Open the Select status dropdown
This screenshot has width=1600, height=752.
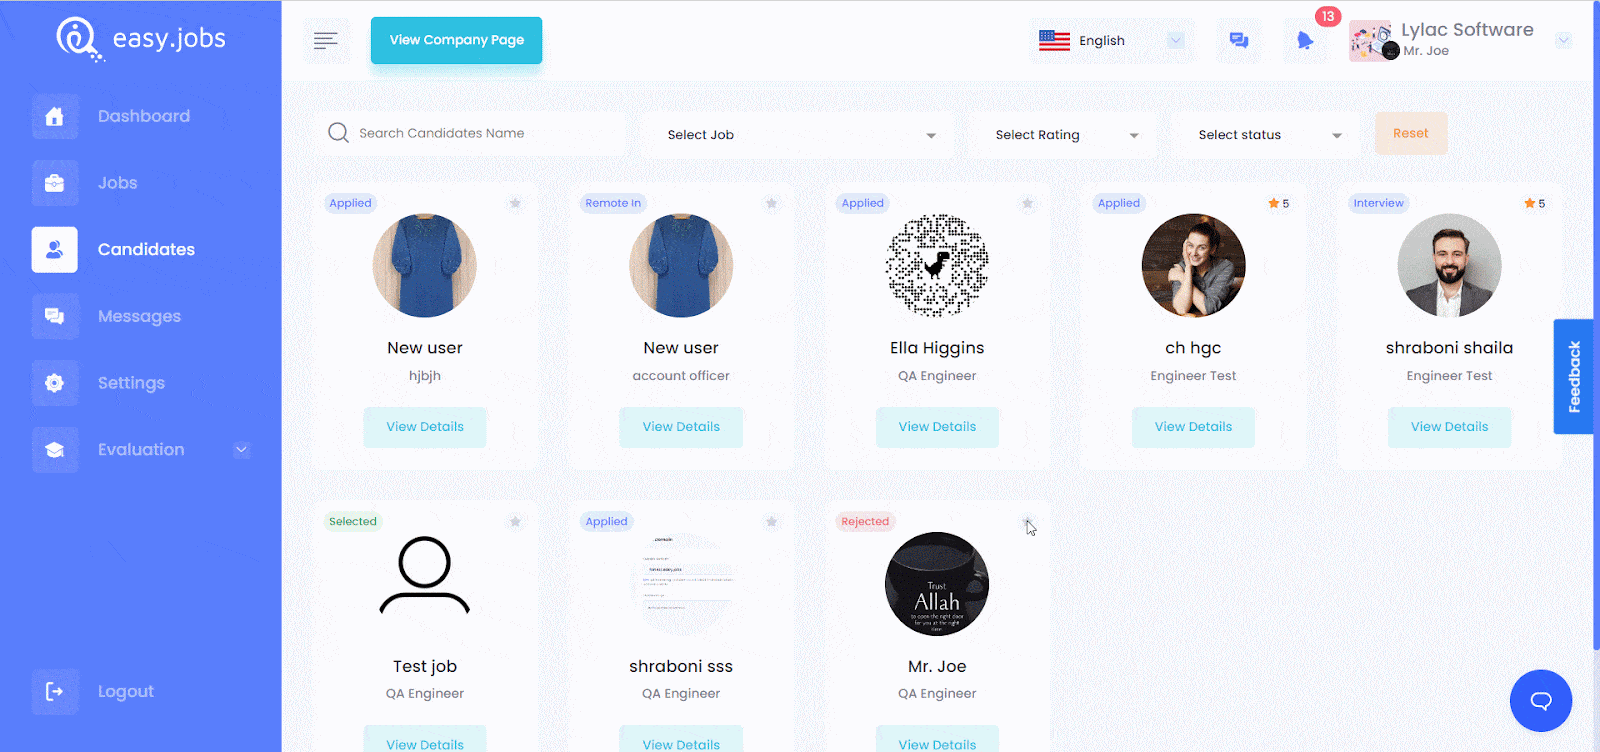coord(1268,135)
